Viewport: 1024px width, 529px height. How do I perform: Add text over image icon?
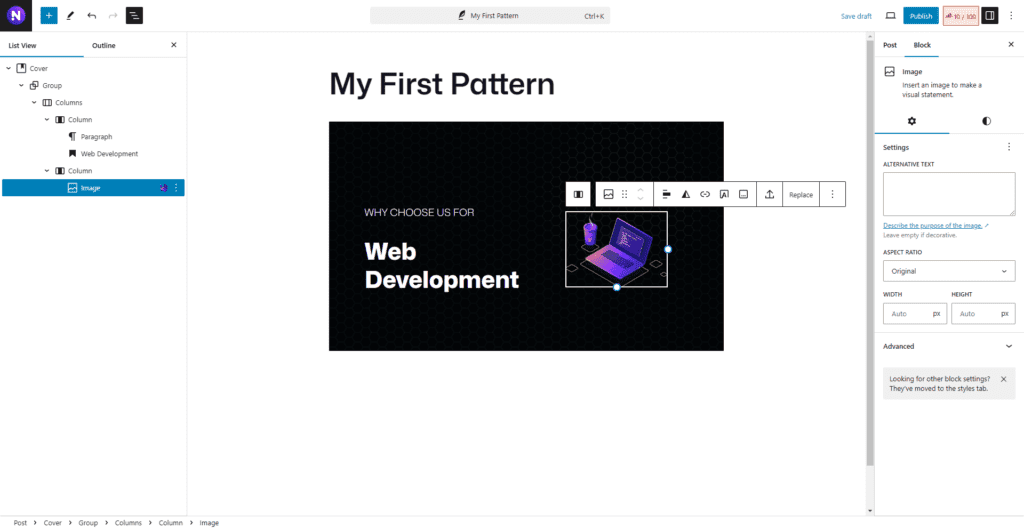(x=724, y=194)
